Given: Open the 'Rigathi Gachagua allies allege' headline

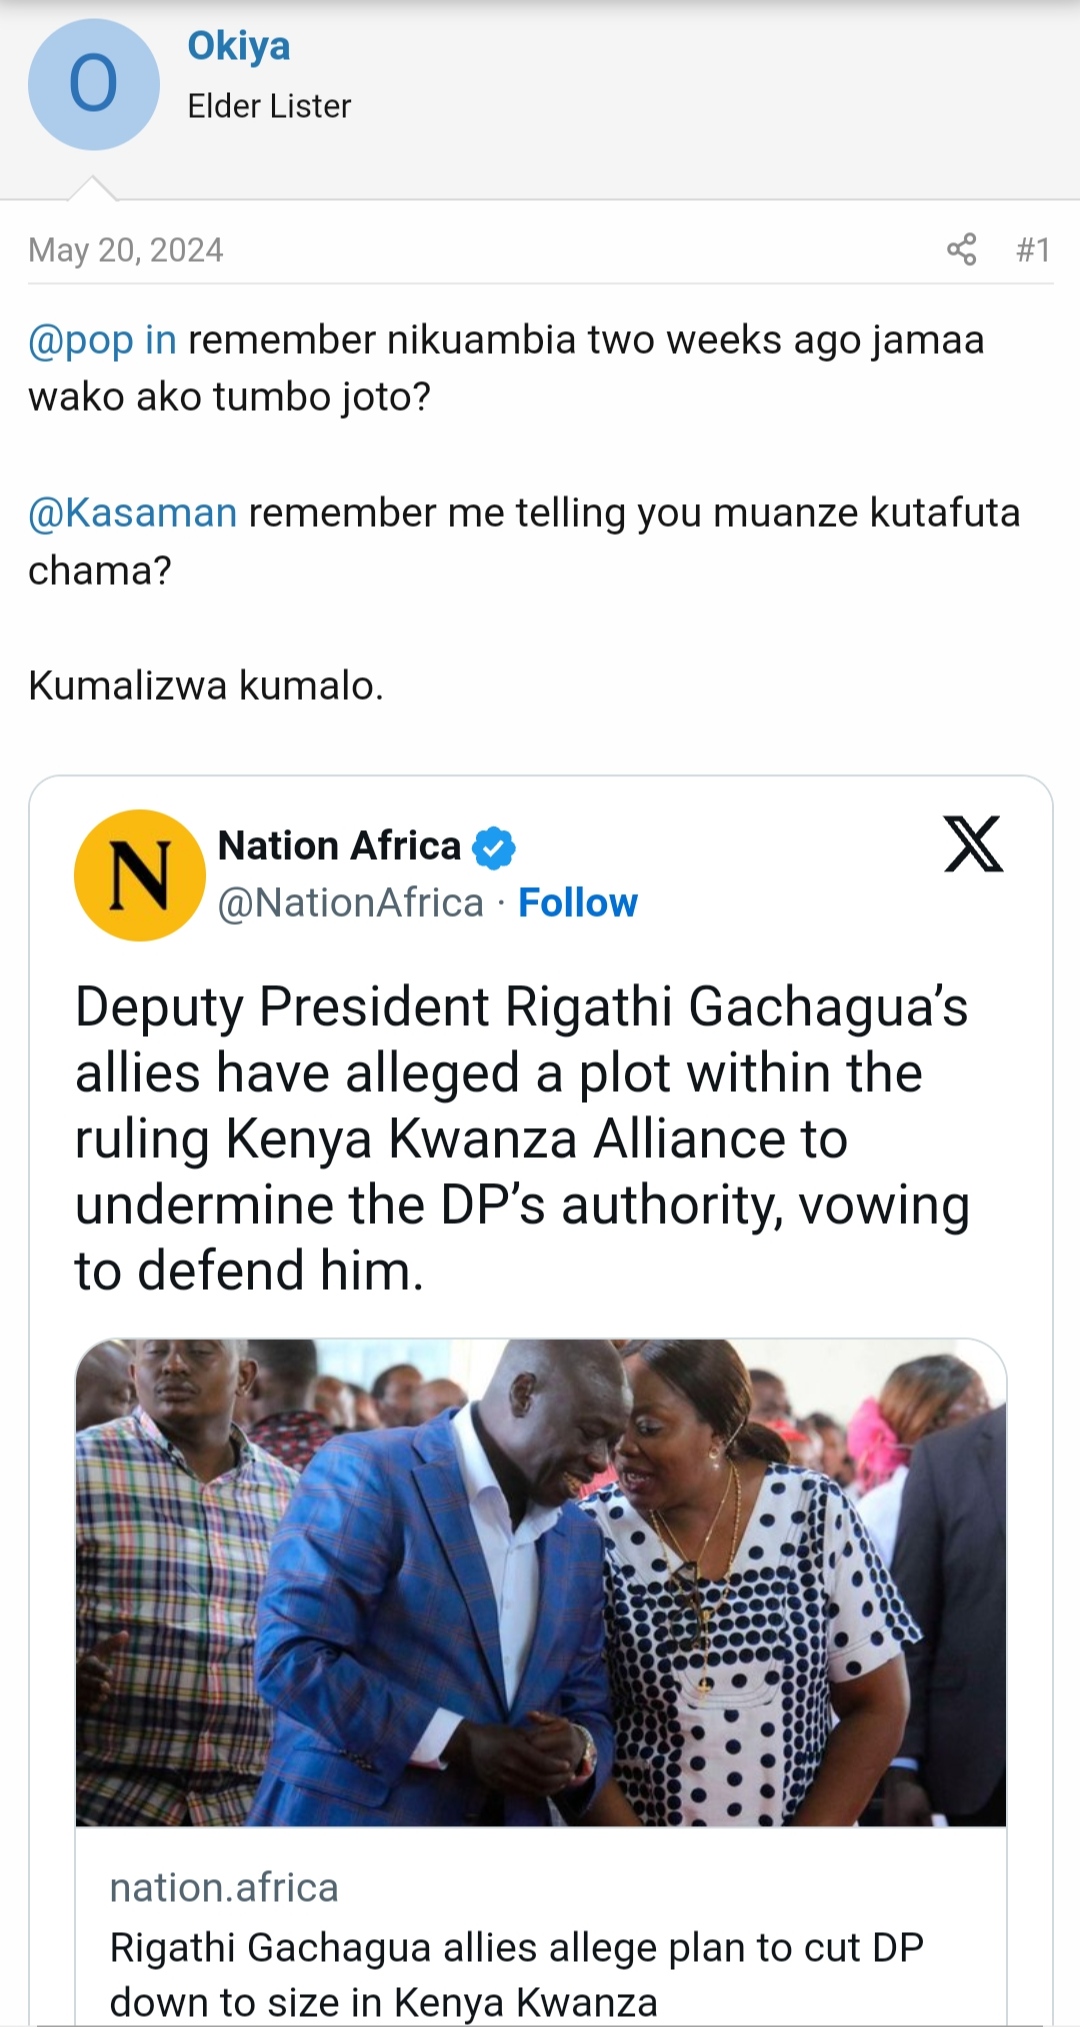Looking at the screenshot, I should 517,1974.
